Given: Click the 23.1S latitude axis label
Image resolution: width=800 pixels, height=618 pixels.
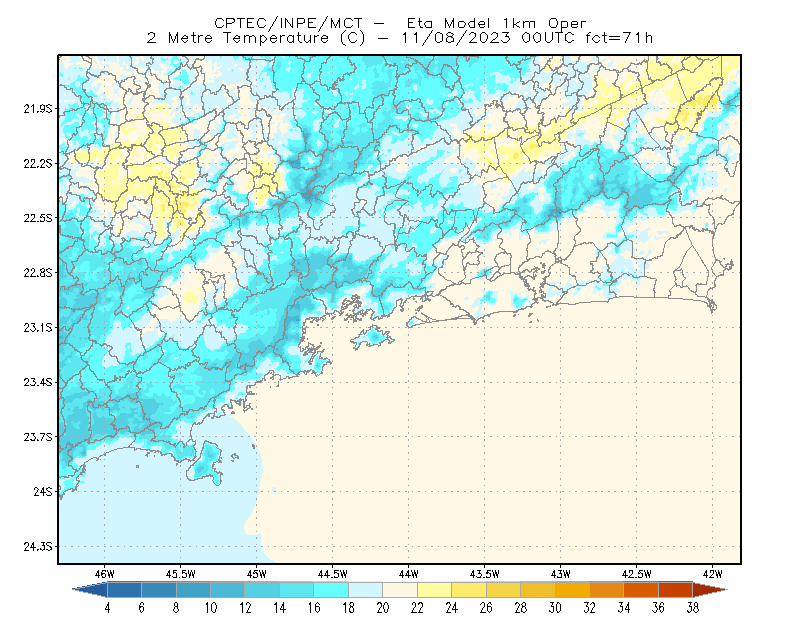Looking at the screenshot, I should click(38, 328).
